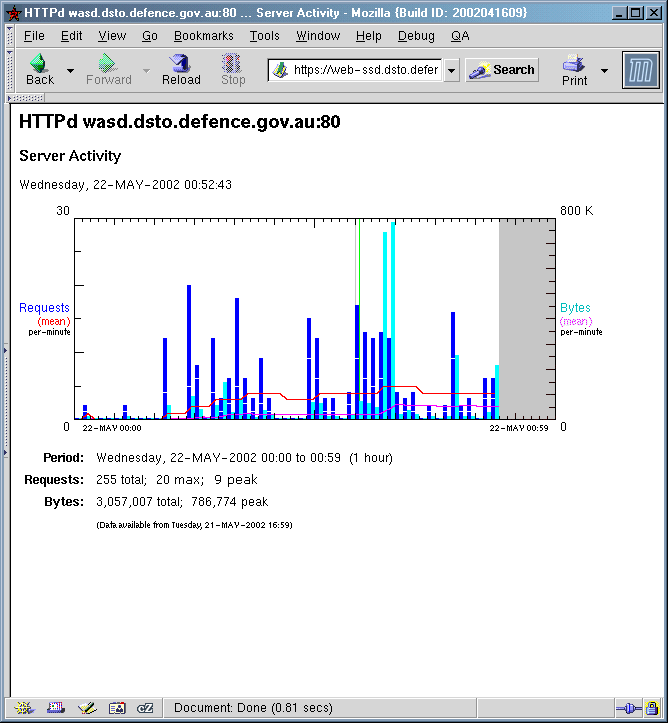Open the Forward history dropdown arrow
The image size is (668, 723).
click(146, 71)
